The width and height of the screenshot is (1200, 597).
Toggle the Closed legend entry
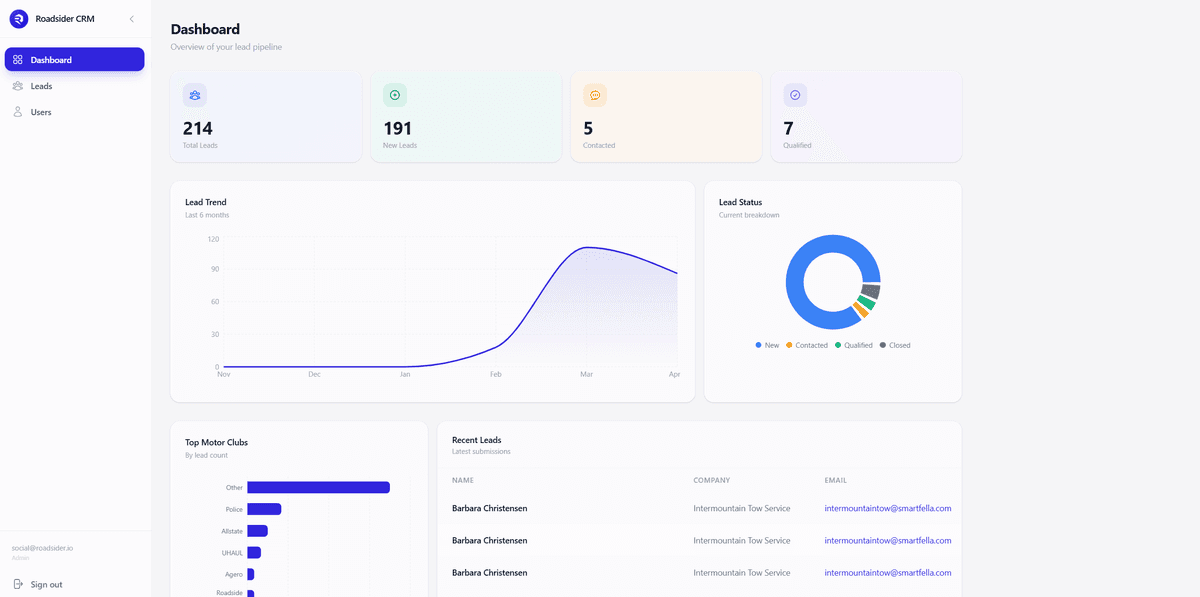pyautogui.click(x=895, y=345)
